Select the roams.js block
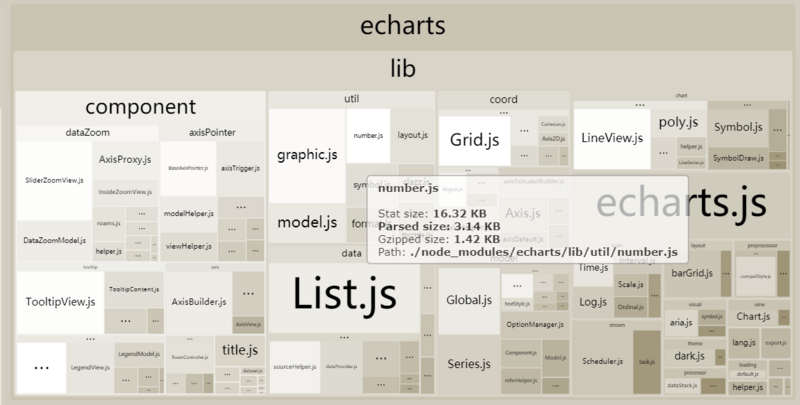The image size is (800, 405). pos(109,223)
